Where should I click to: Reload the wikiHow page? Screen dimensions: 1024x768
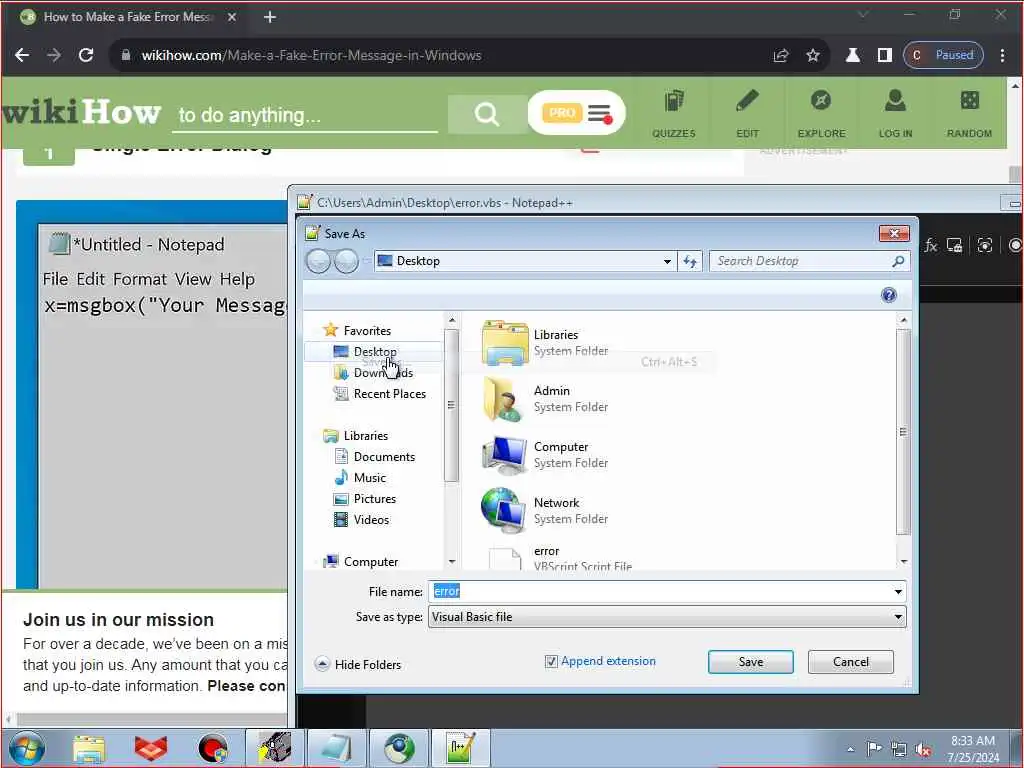pyautogui.click(x=86, y=56)
